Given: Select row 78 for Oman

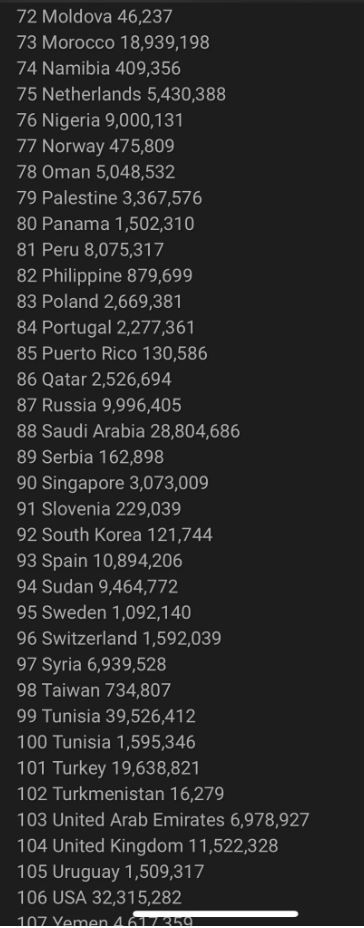Looking at the screenshot, I should [96, 172].
